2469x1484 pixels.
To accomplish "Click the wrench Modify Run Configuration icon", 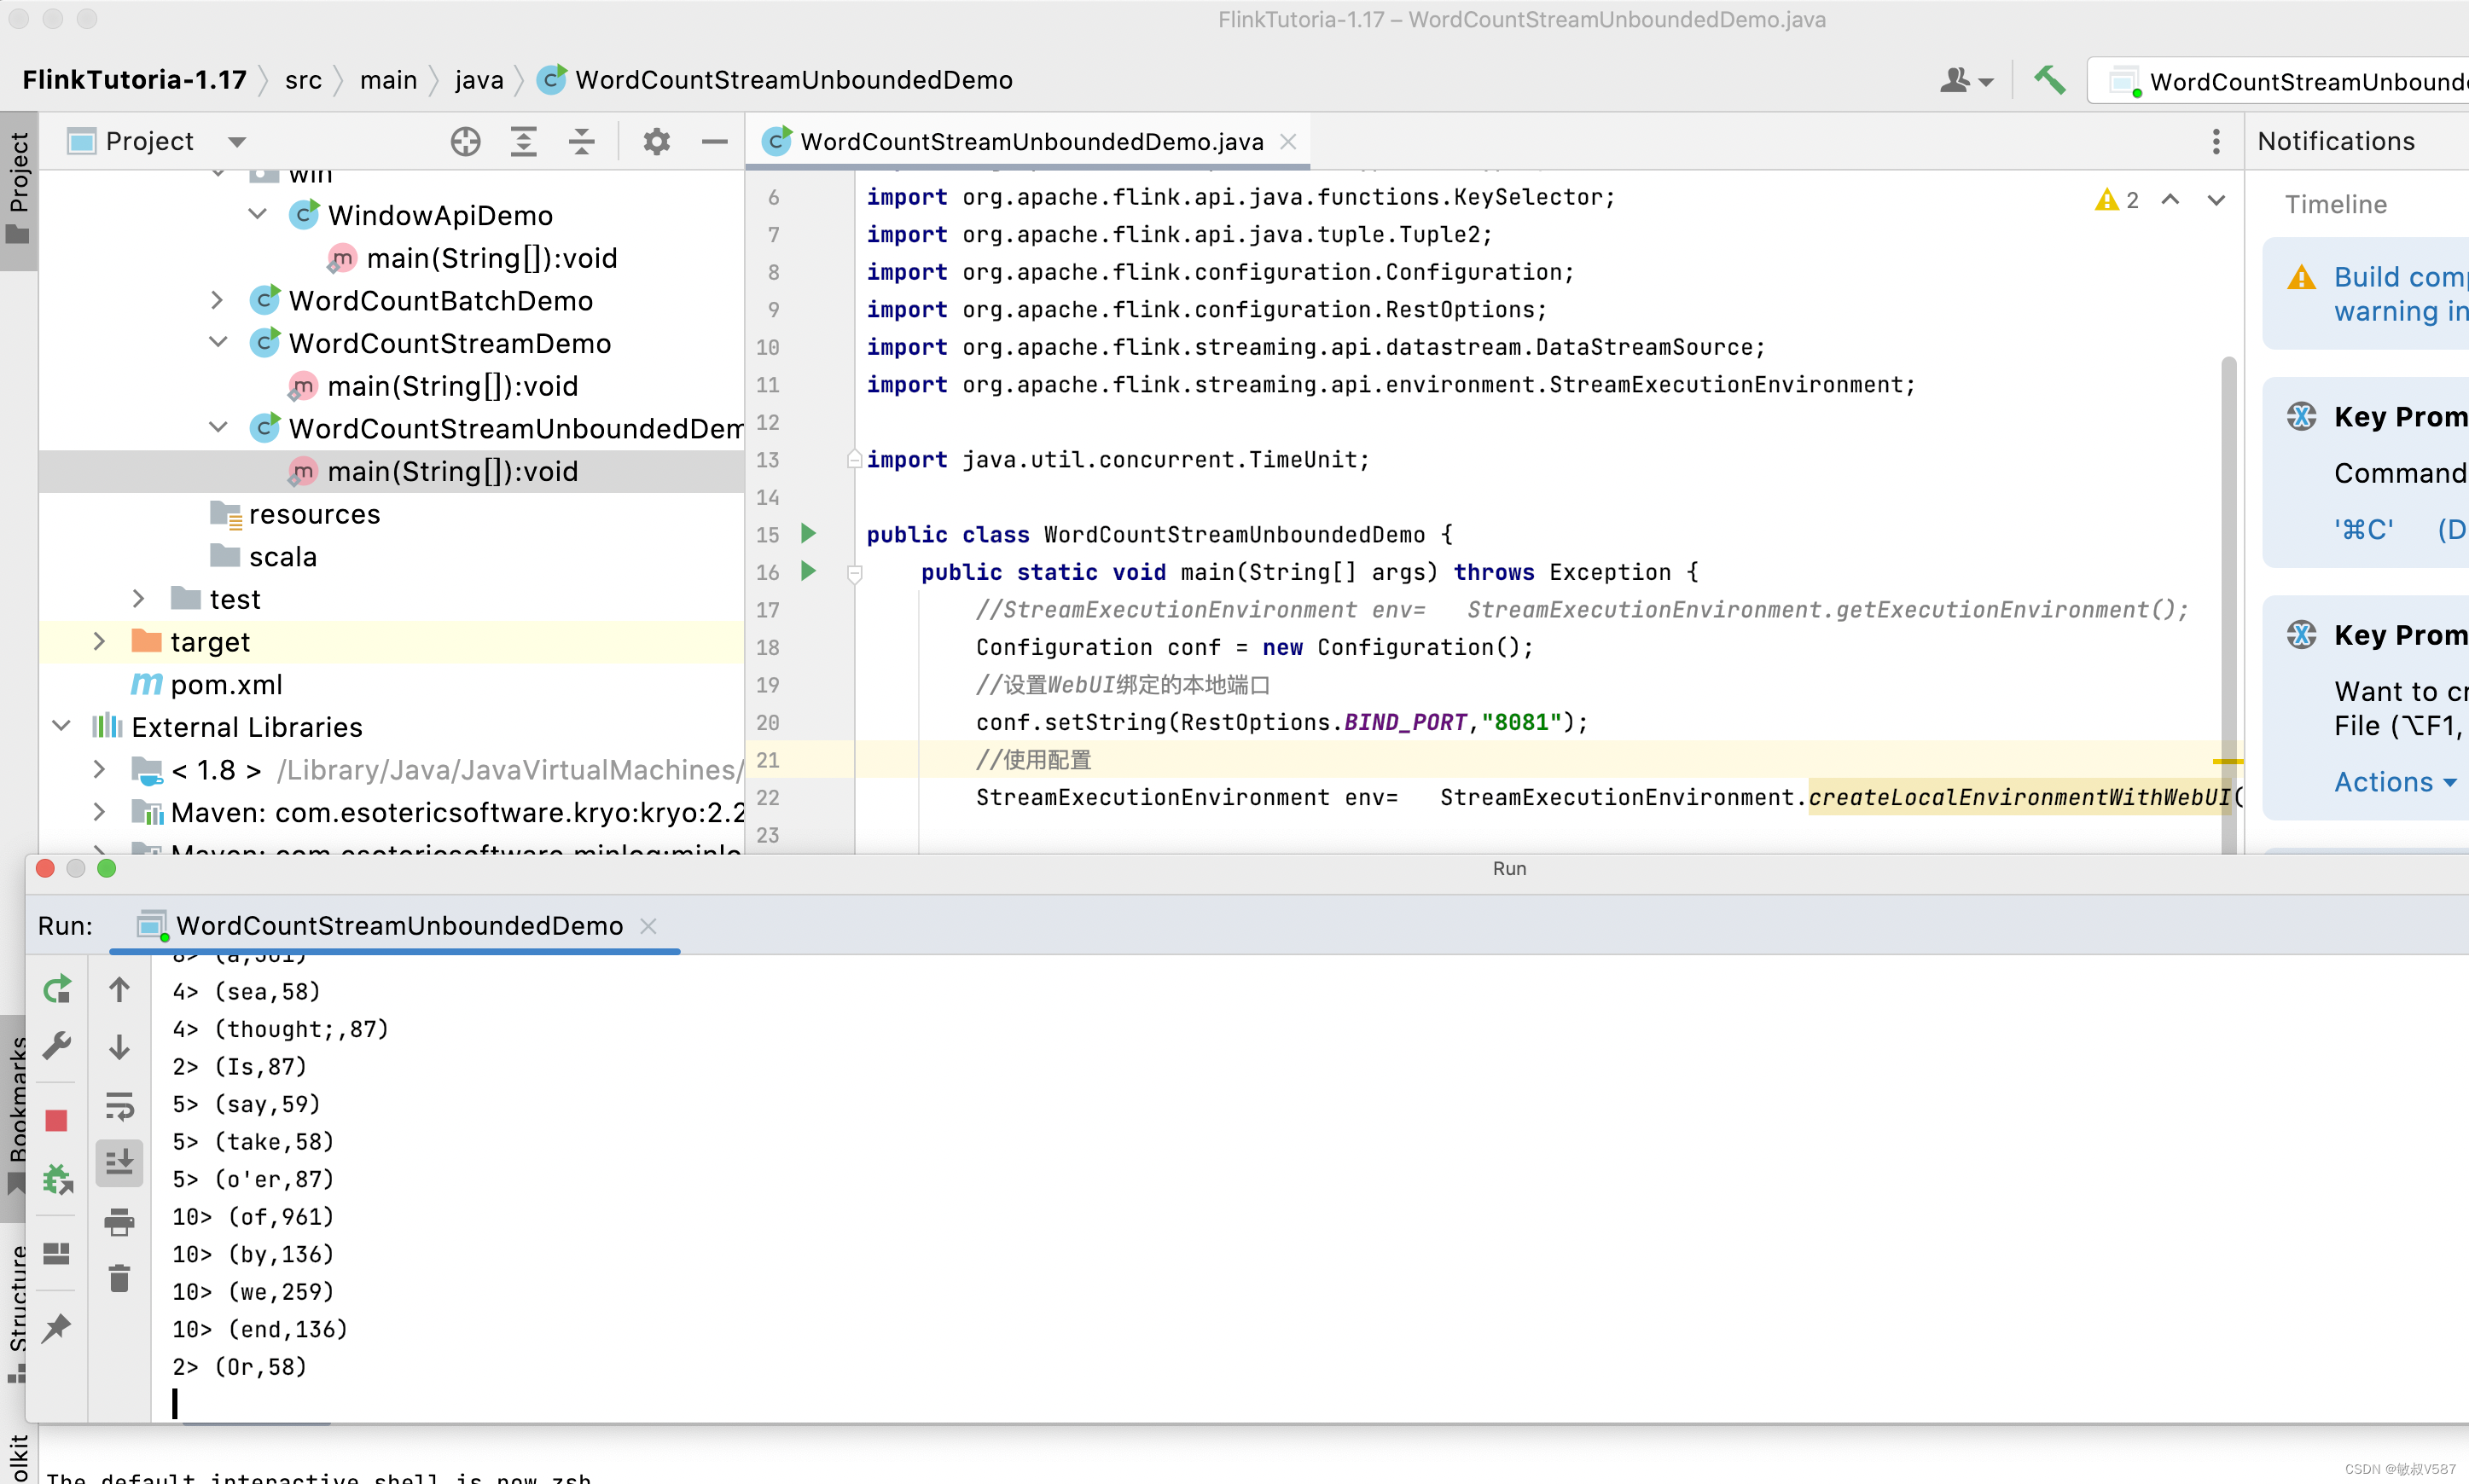I will [57, 1046].
